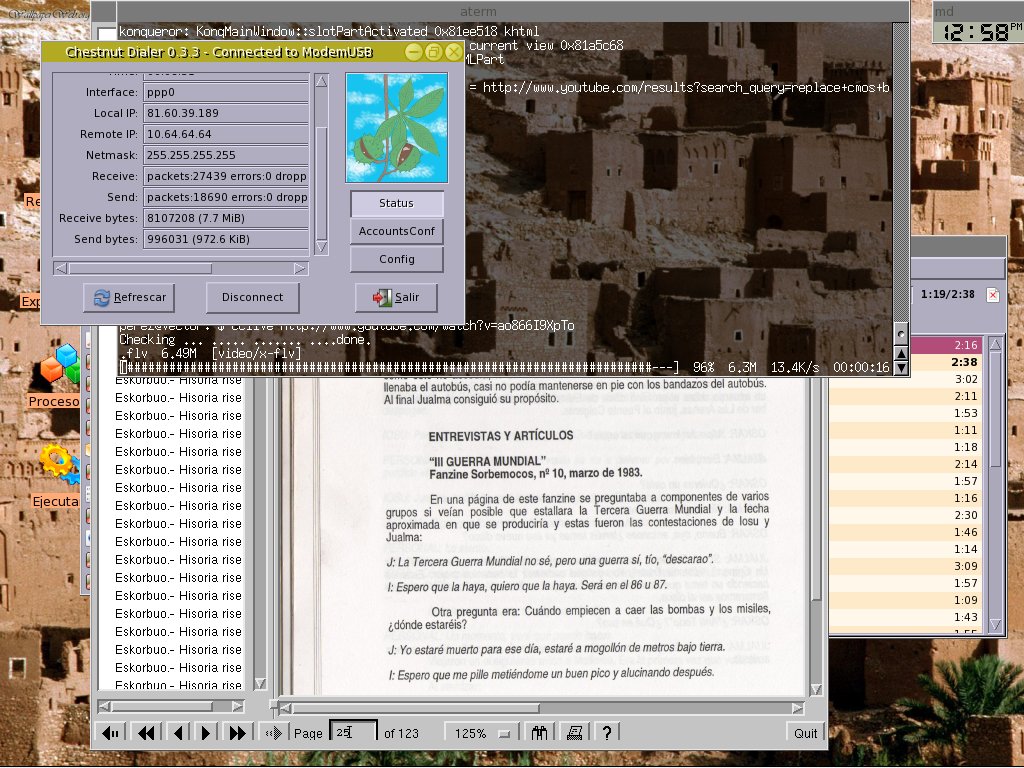This screenshot has width=1024, height=768.
Task: Click down arrow of dialer status vertical scrollbar
Action: pos(321,247)
